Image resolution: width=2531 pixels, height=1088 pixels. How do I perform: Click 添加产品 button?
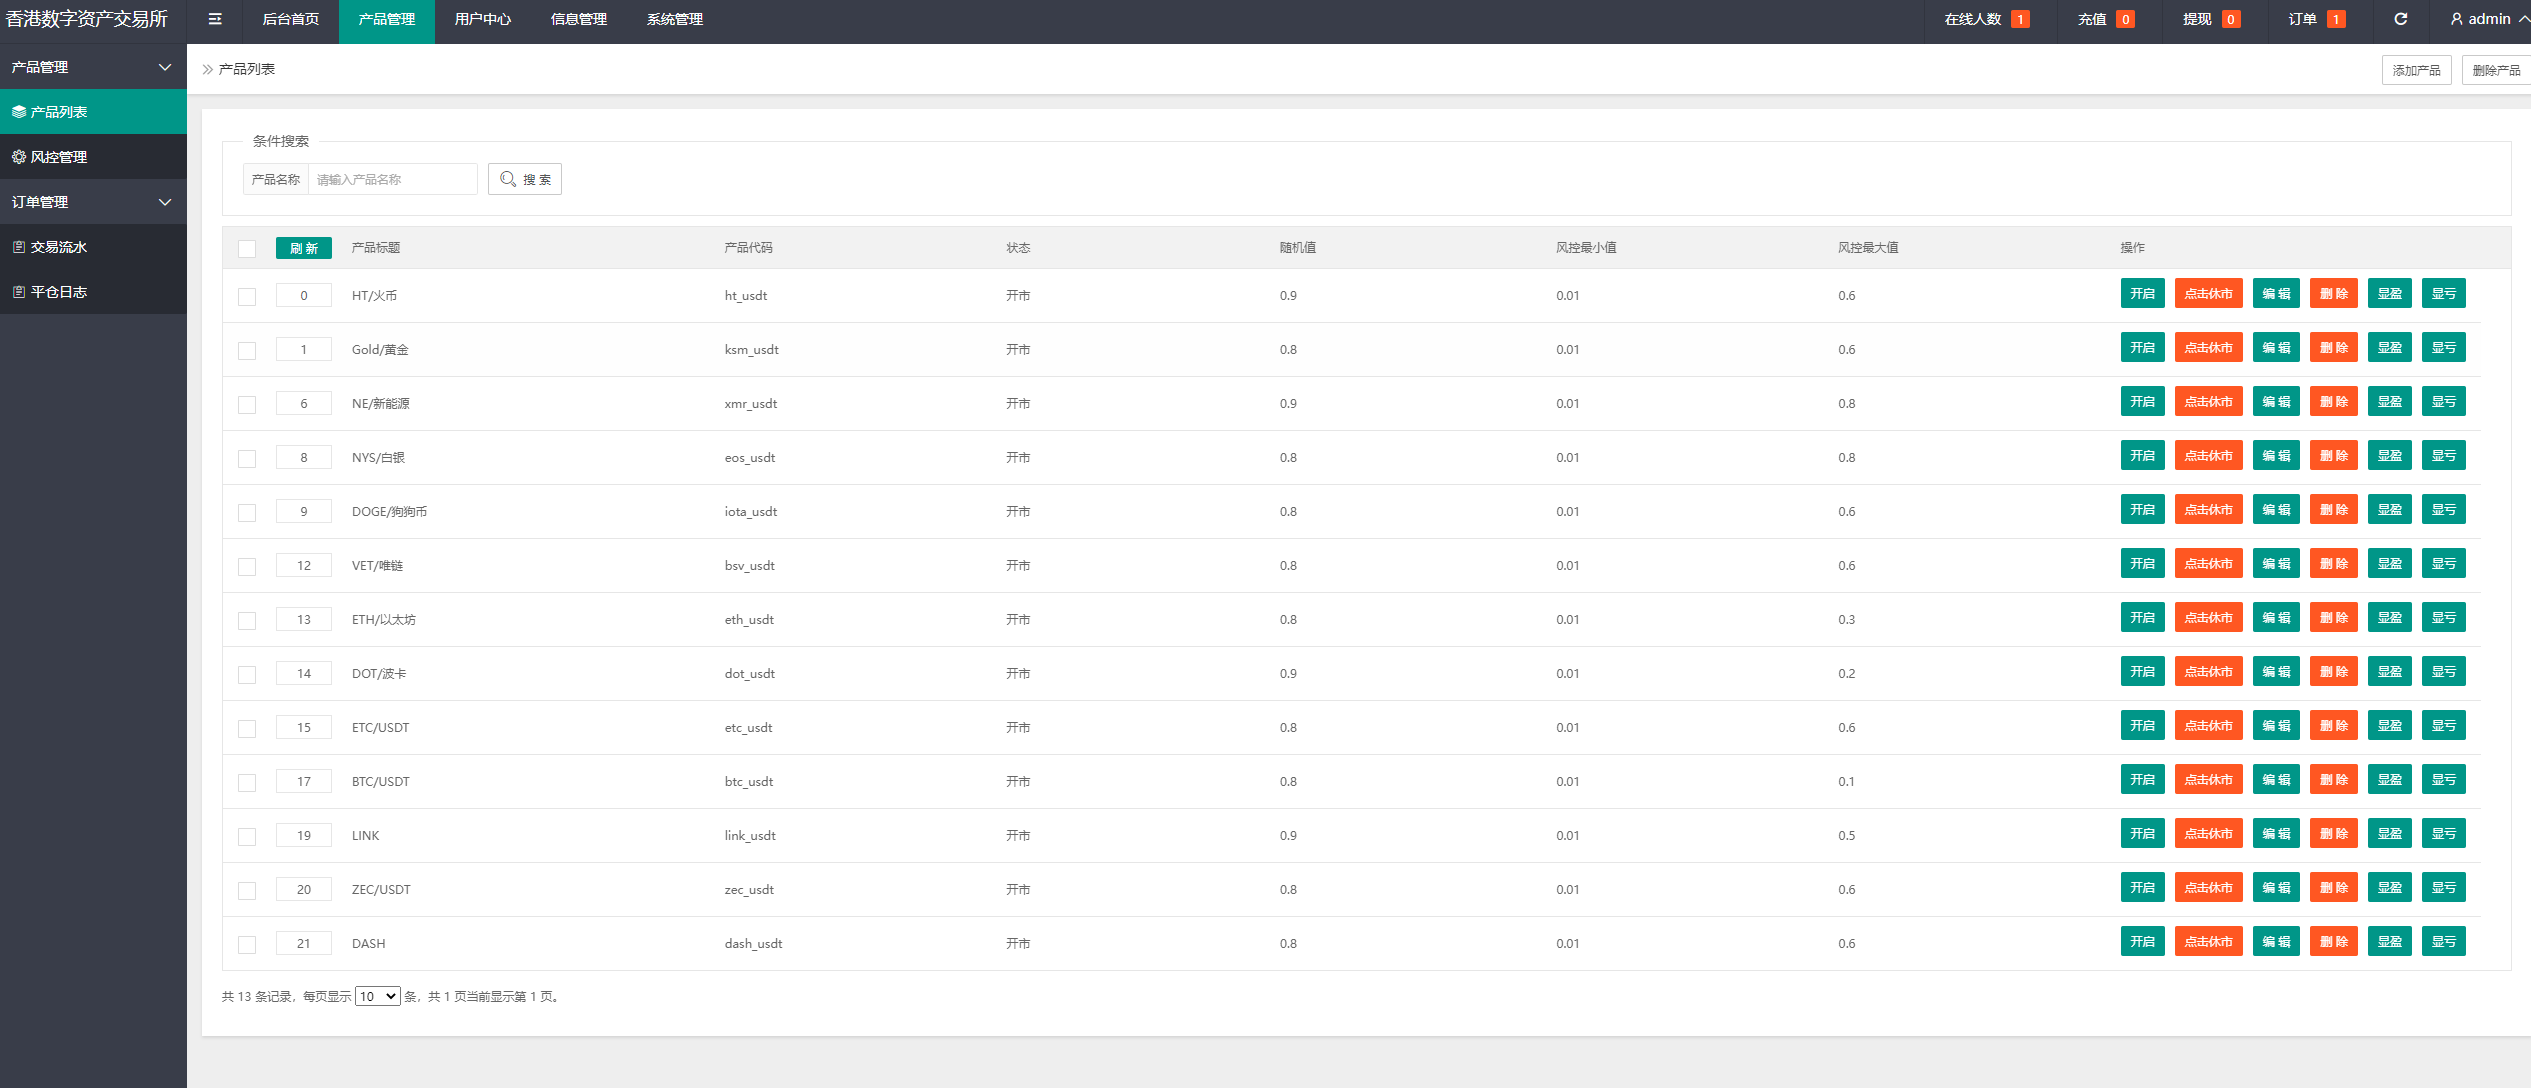coord(2415,70)
